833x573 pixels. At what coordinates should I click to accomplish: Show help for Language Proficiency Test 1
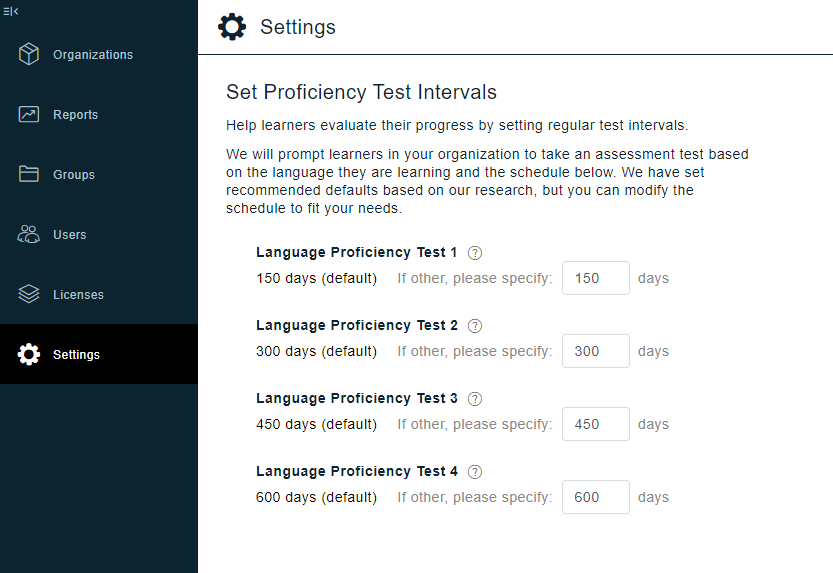point(475,253)
